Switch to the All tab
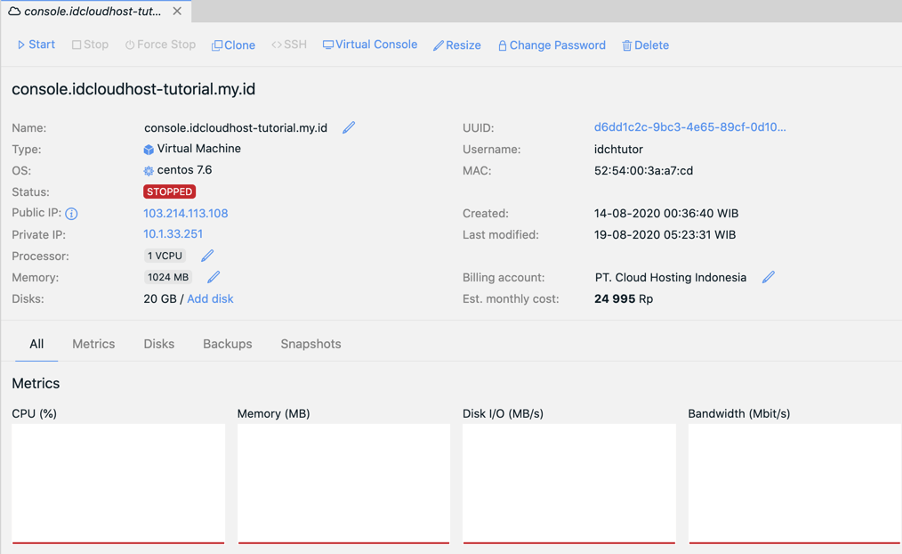This screenshot has width=902, height=554. click(37, 343)
